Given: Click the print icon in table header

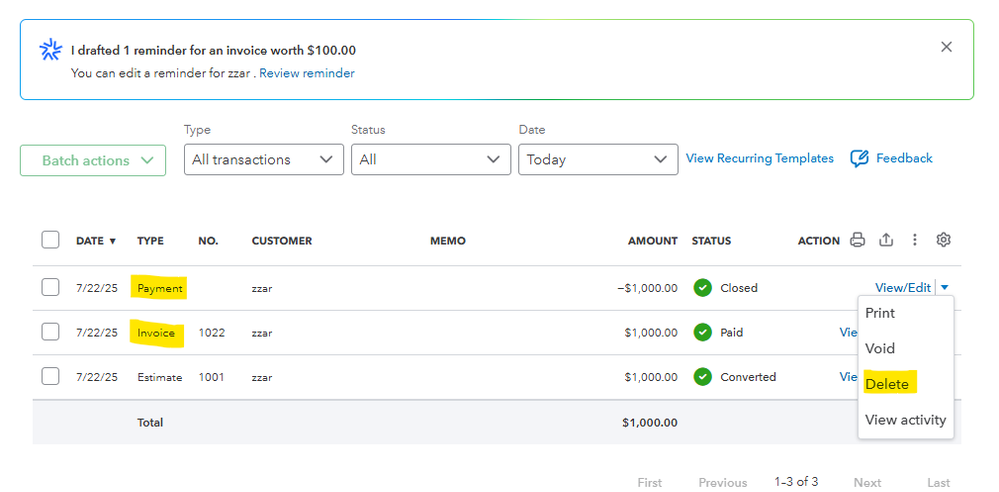Looking at the screenshot, I should point(857,240).
